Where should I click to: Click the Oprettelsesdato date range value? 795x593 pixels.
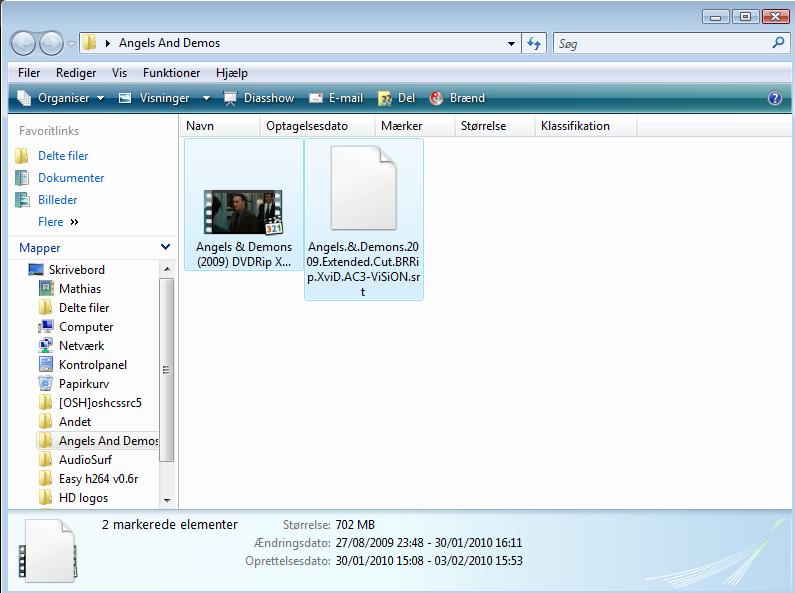pyautogui.click(x=429, y=561)
